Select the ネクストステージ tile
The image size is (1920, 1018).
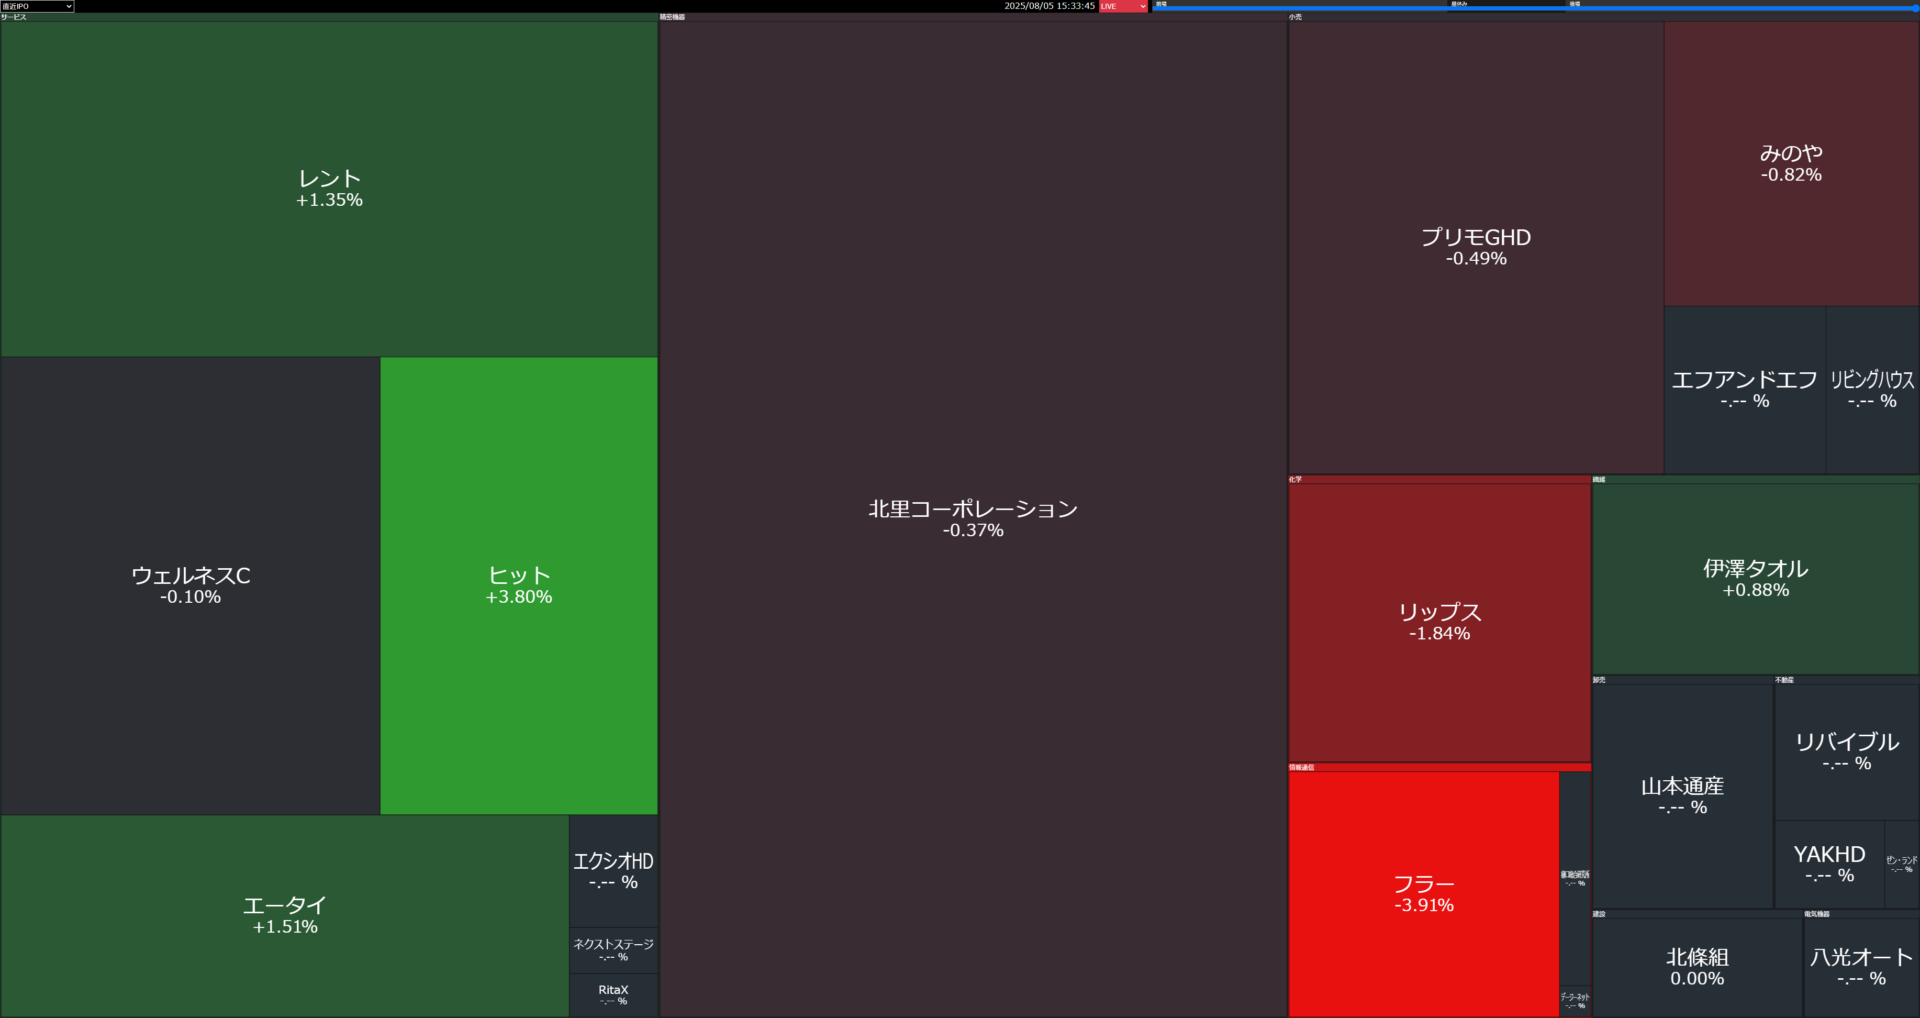tap(614, 950)
